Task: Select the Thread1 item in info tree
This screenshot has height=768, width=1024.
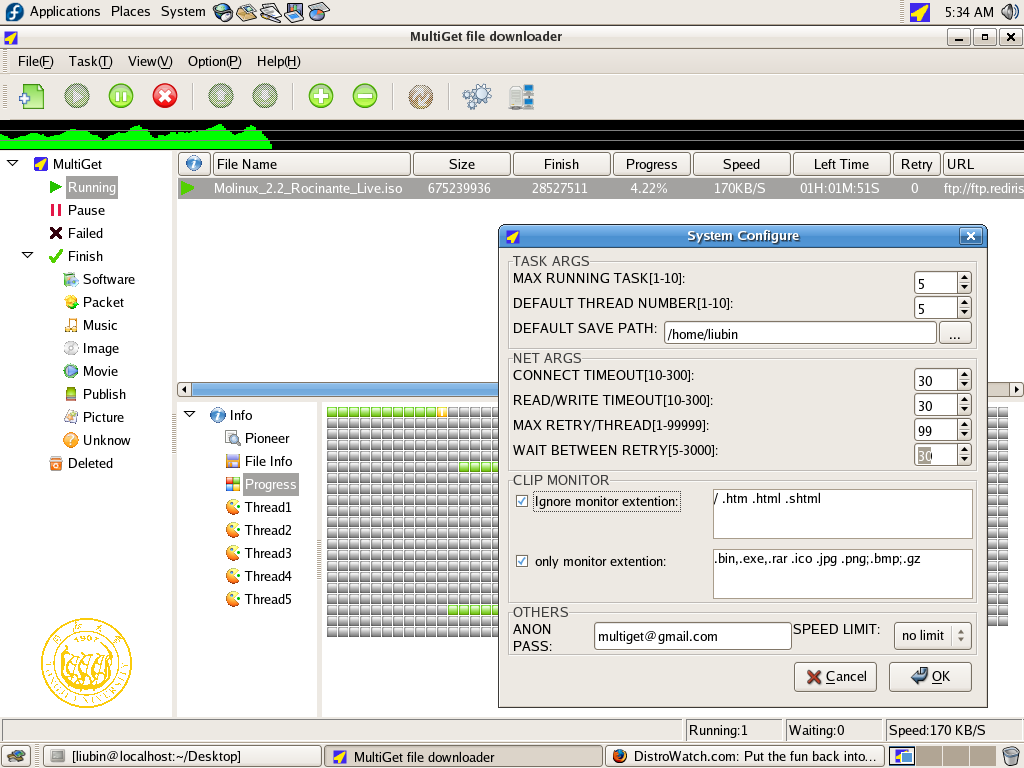Action: pyautogui.click(x=267, y=507)
